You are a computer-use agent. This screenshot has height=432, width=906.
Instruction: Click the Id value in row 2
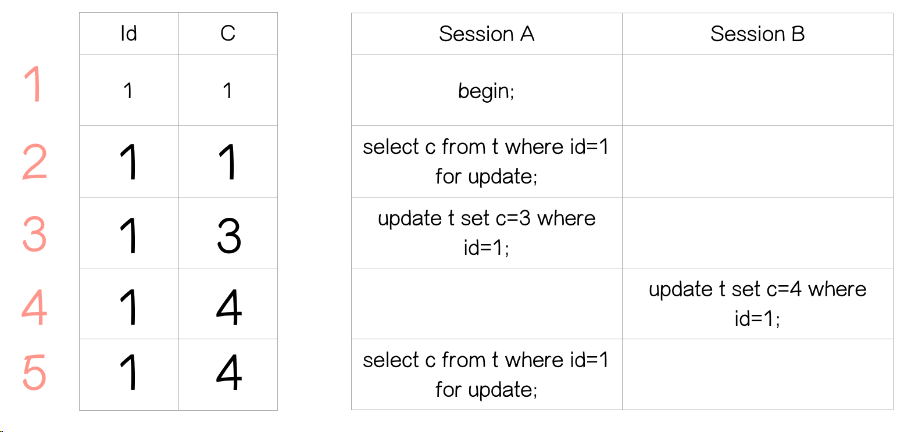pyautogui.click(x=128, y=162)
